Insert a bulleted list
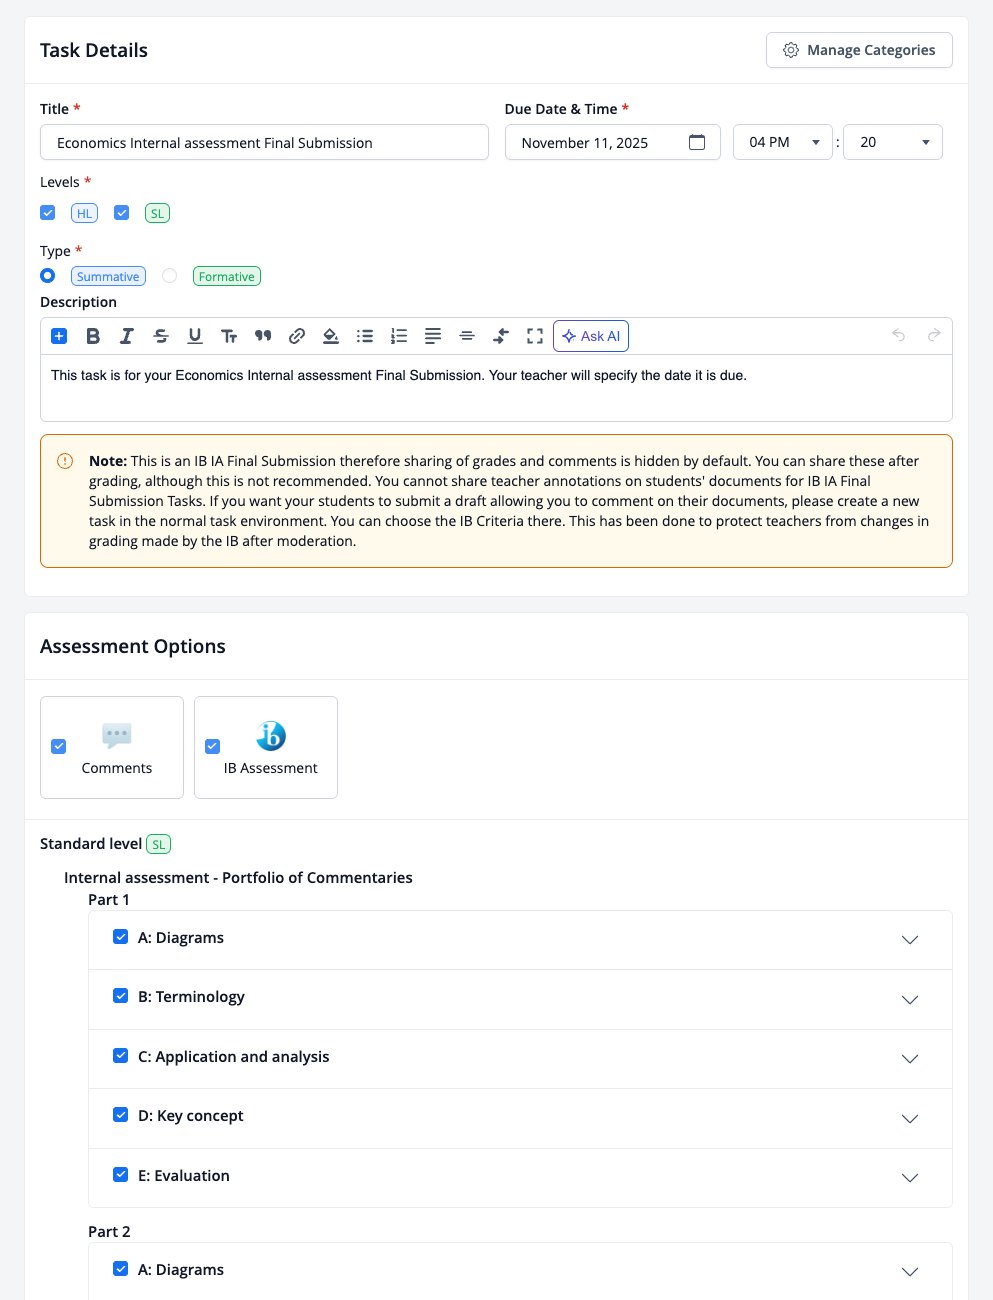Viewport: 993px width, 1300px height. [x=365, y=336]
